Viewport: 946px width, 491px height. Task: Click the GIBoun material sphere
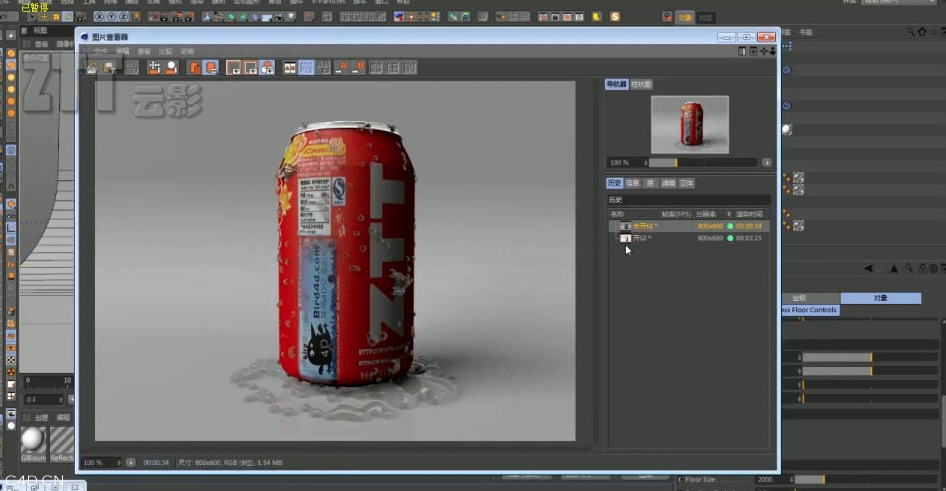pyautogui.click(x=33, y=440)
